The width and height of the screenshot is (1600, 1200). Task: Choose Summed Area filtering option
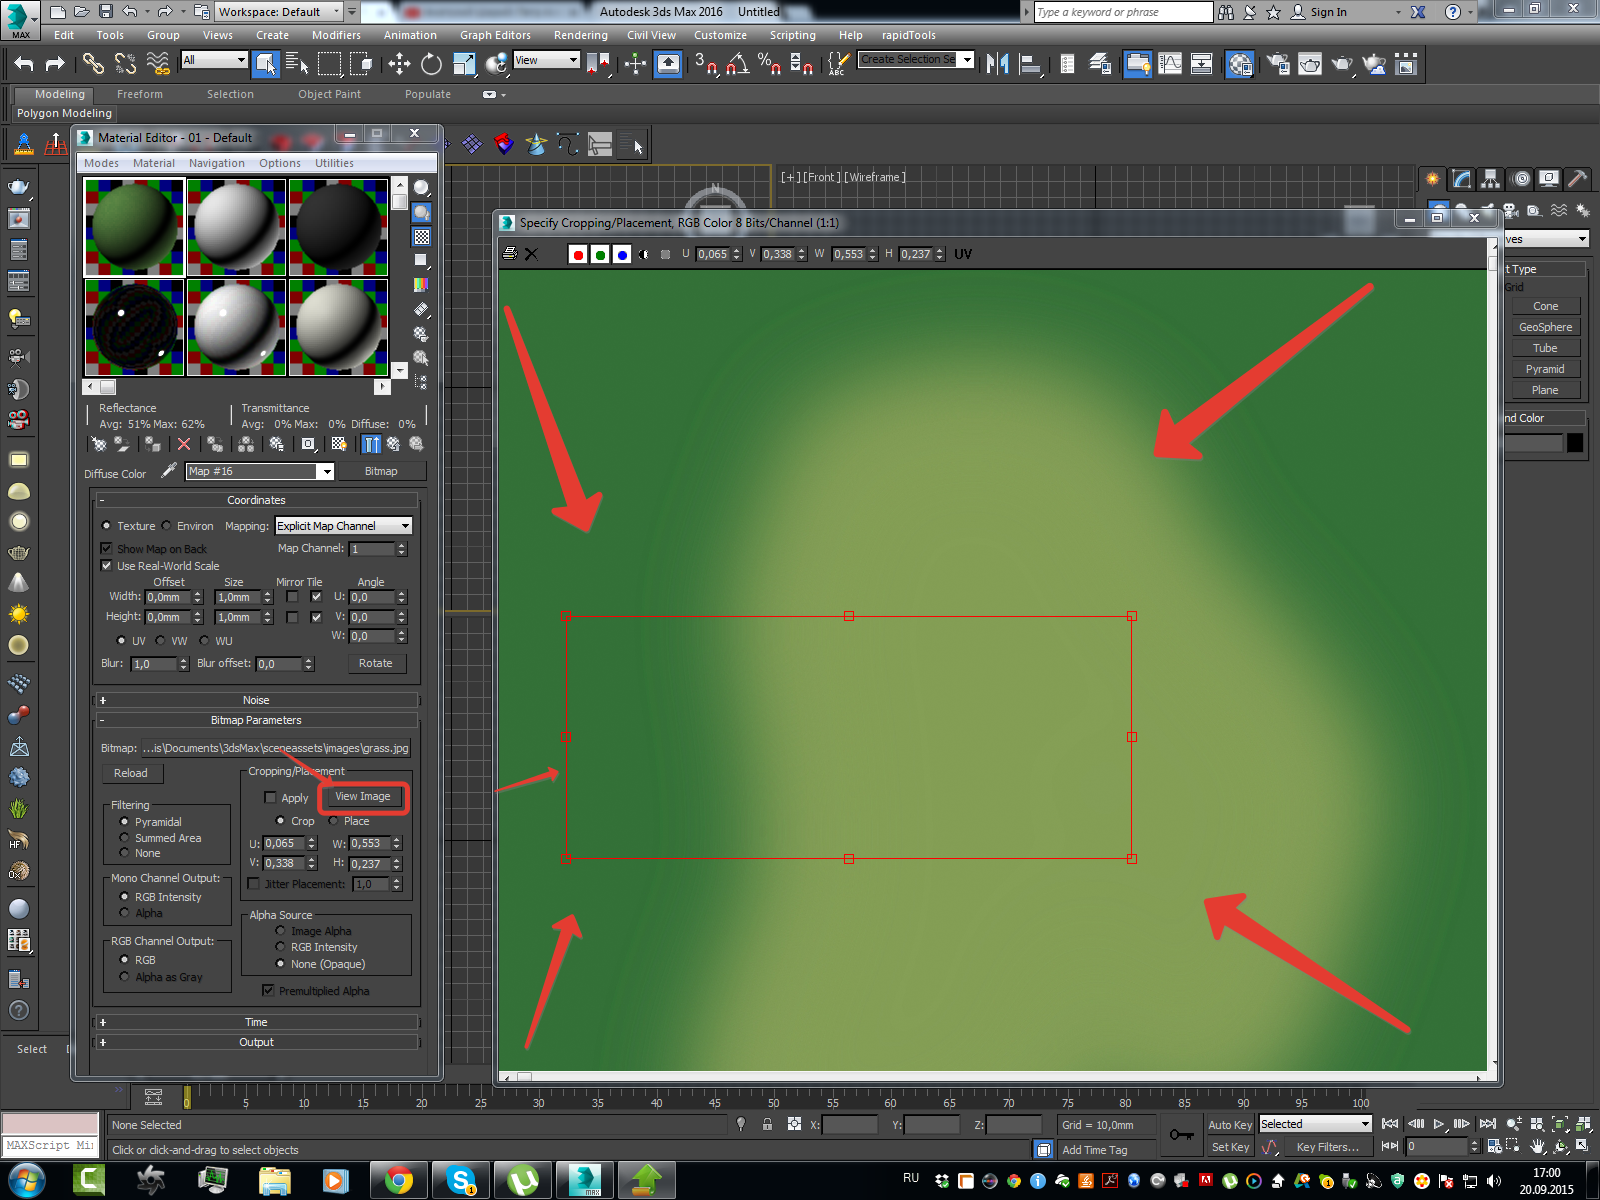125,838
